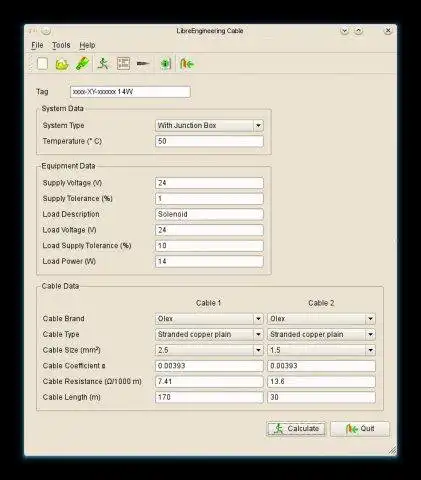This screenshot has width=421, height=480.
Task: Click the Cable 2 Cable Coefficient field
Action: (321, 366)
